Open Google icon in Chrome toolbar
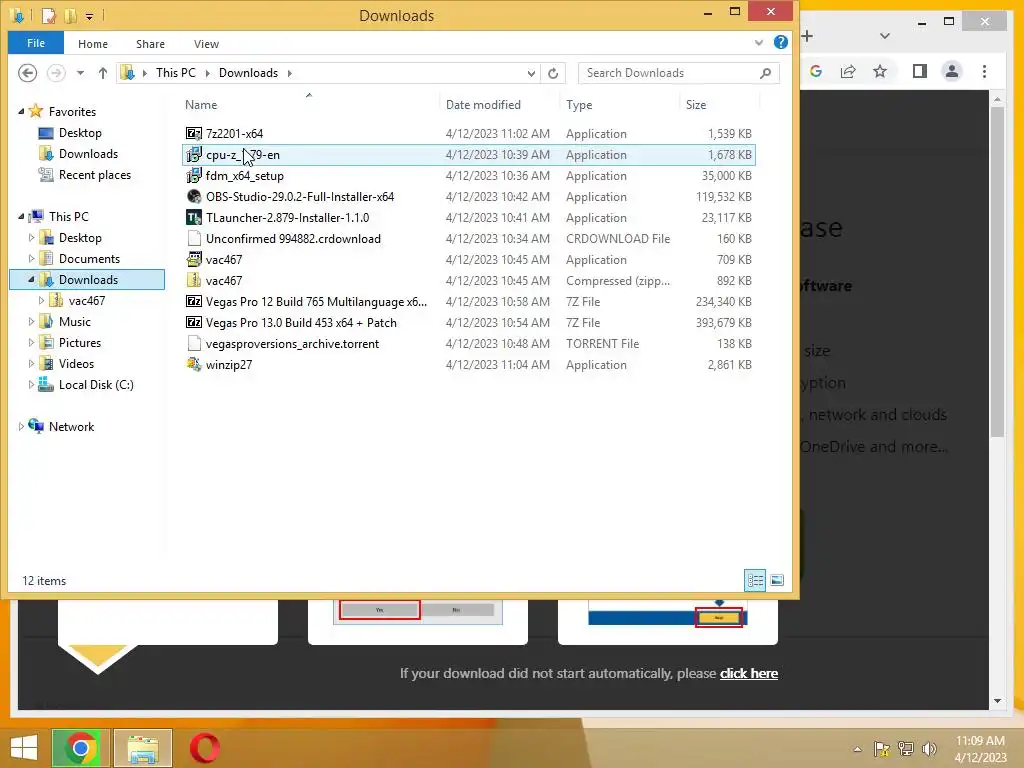The height and width of the screenshot is (768, 1024). pos(816,71)
